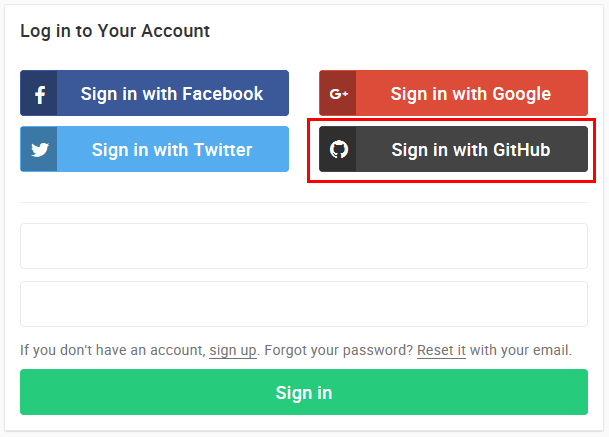
Task: Click the GitHub octocat icon
Action: 338,150
